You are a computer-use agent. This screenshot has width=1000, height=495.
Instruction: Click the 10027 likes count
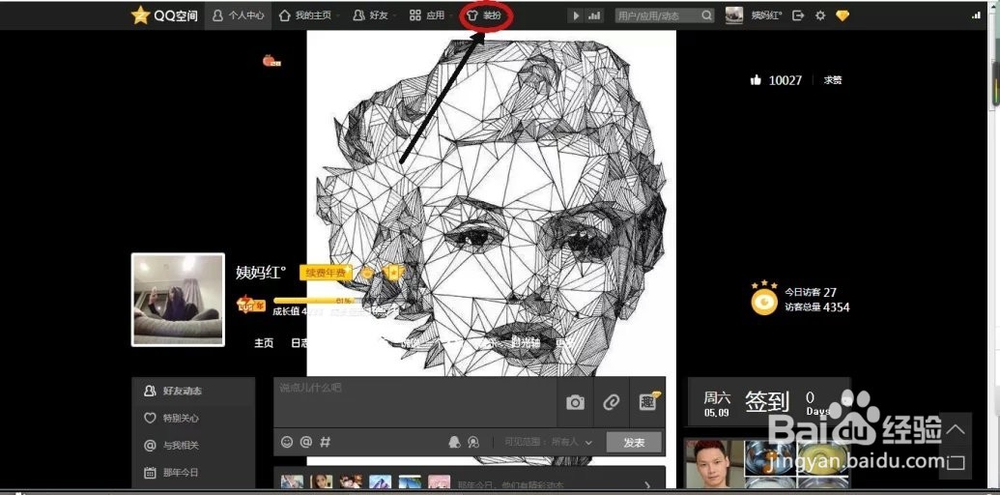click(785, 80)
